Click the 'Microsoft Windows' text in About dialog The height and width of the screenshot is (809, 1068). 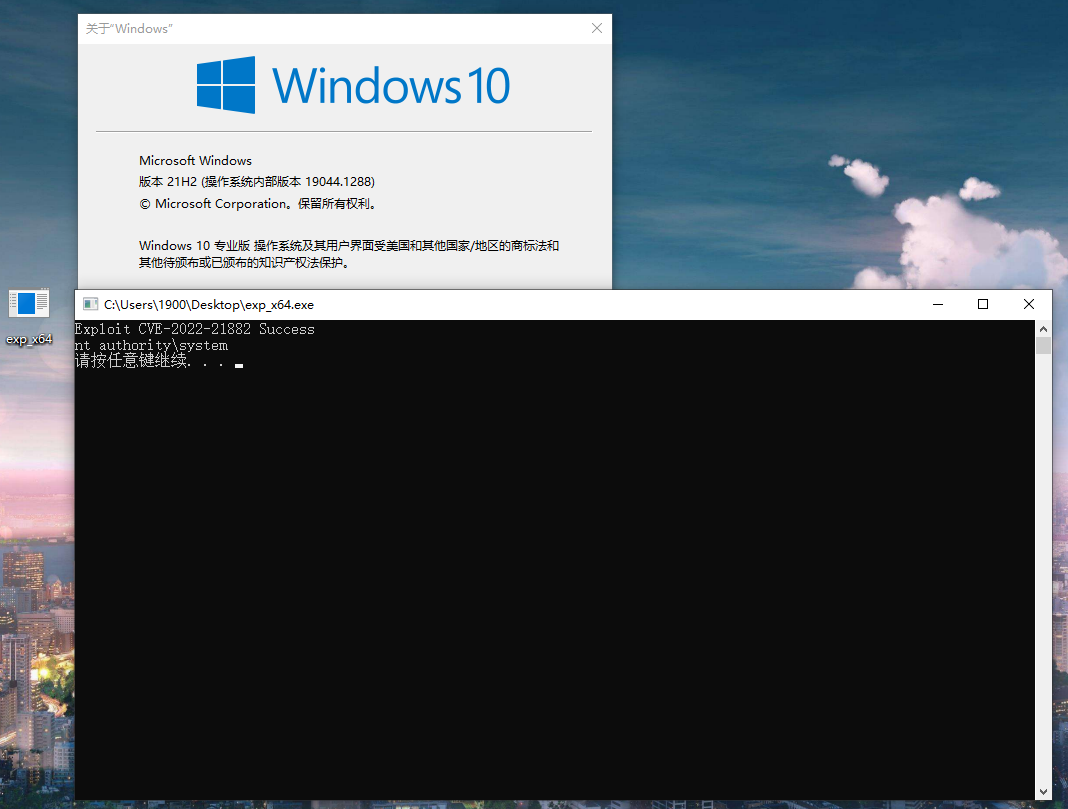195,161
